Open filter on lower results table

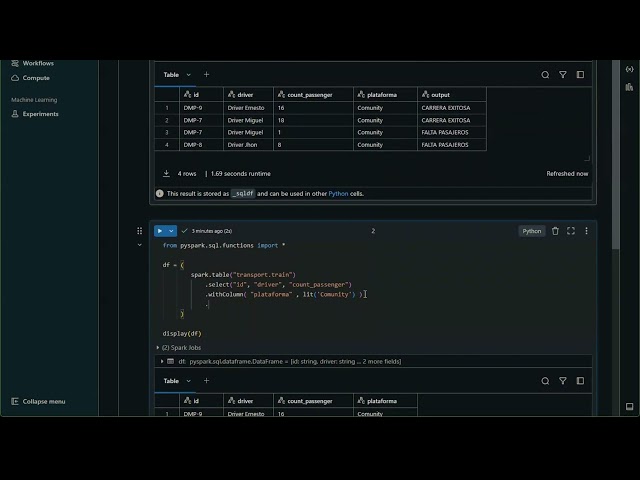coord(563,381)
